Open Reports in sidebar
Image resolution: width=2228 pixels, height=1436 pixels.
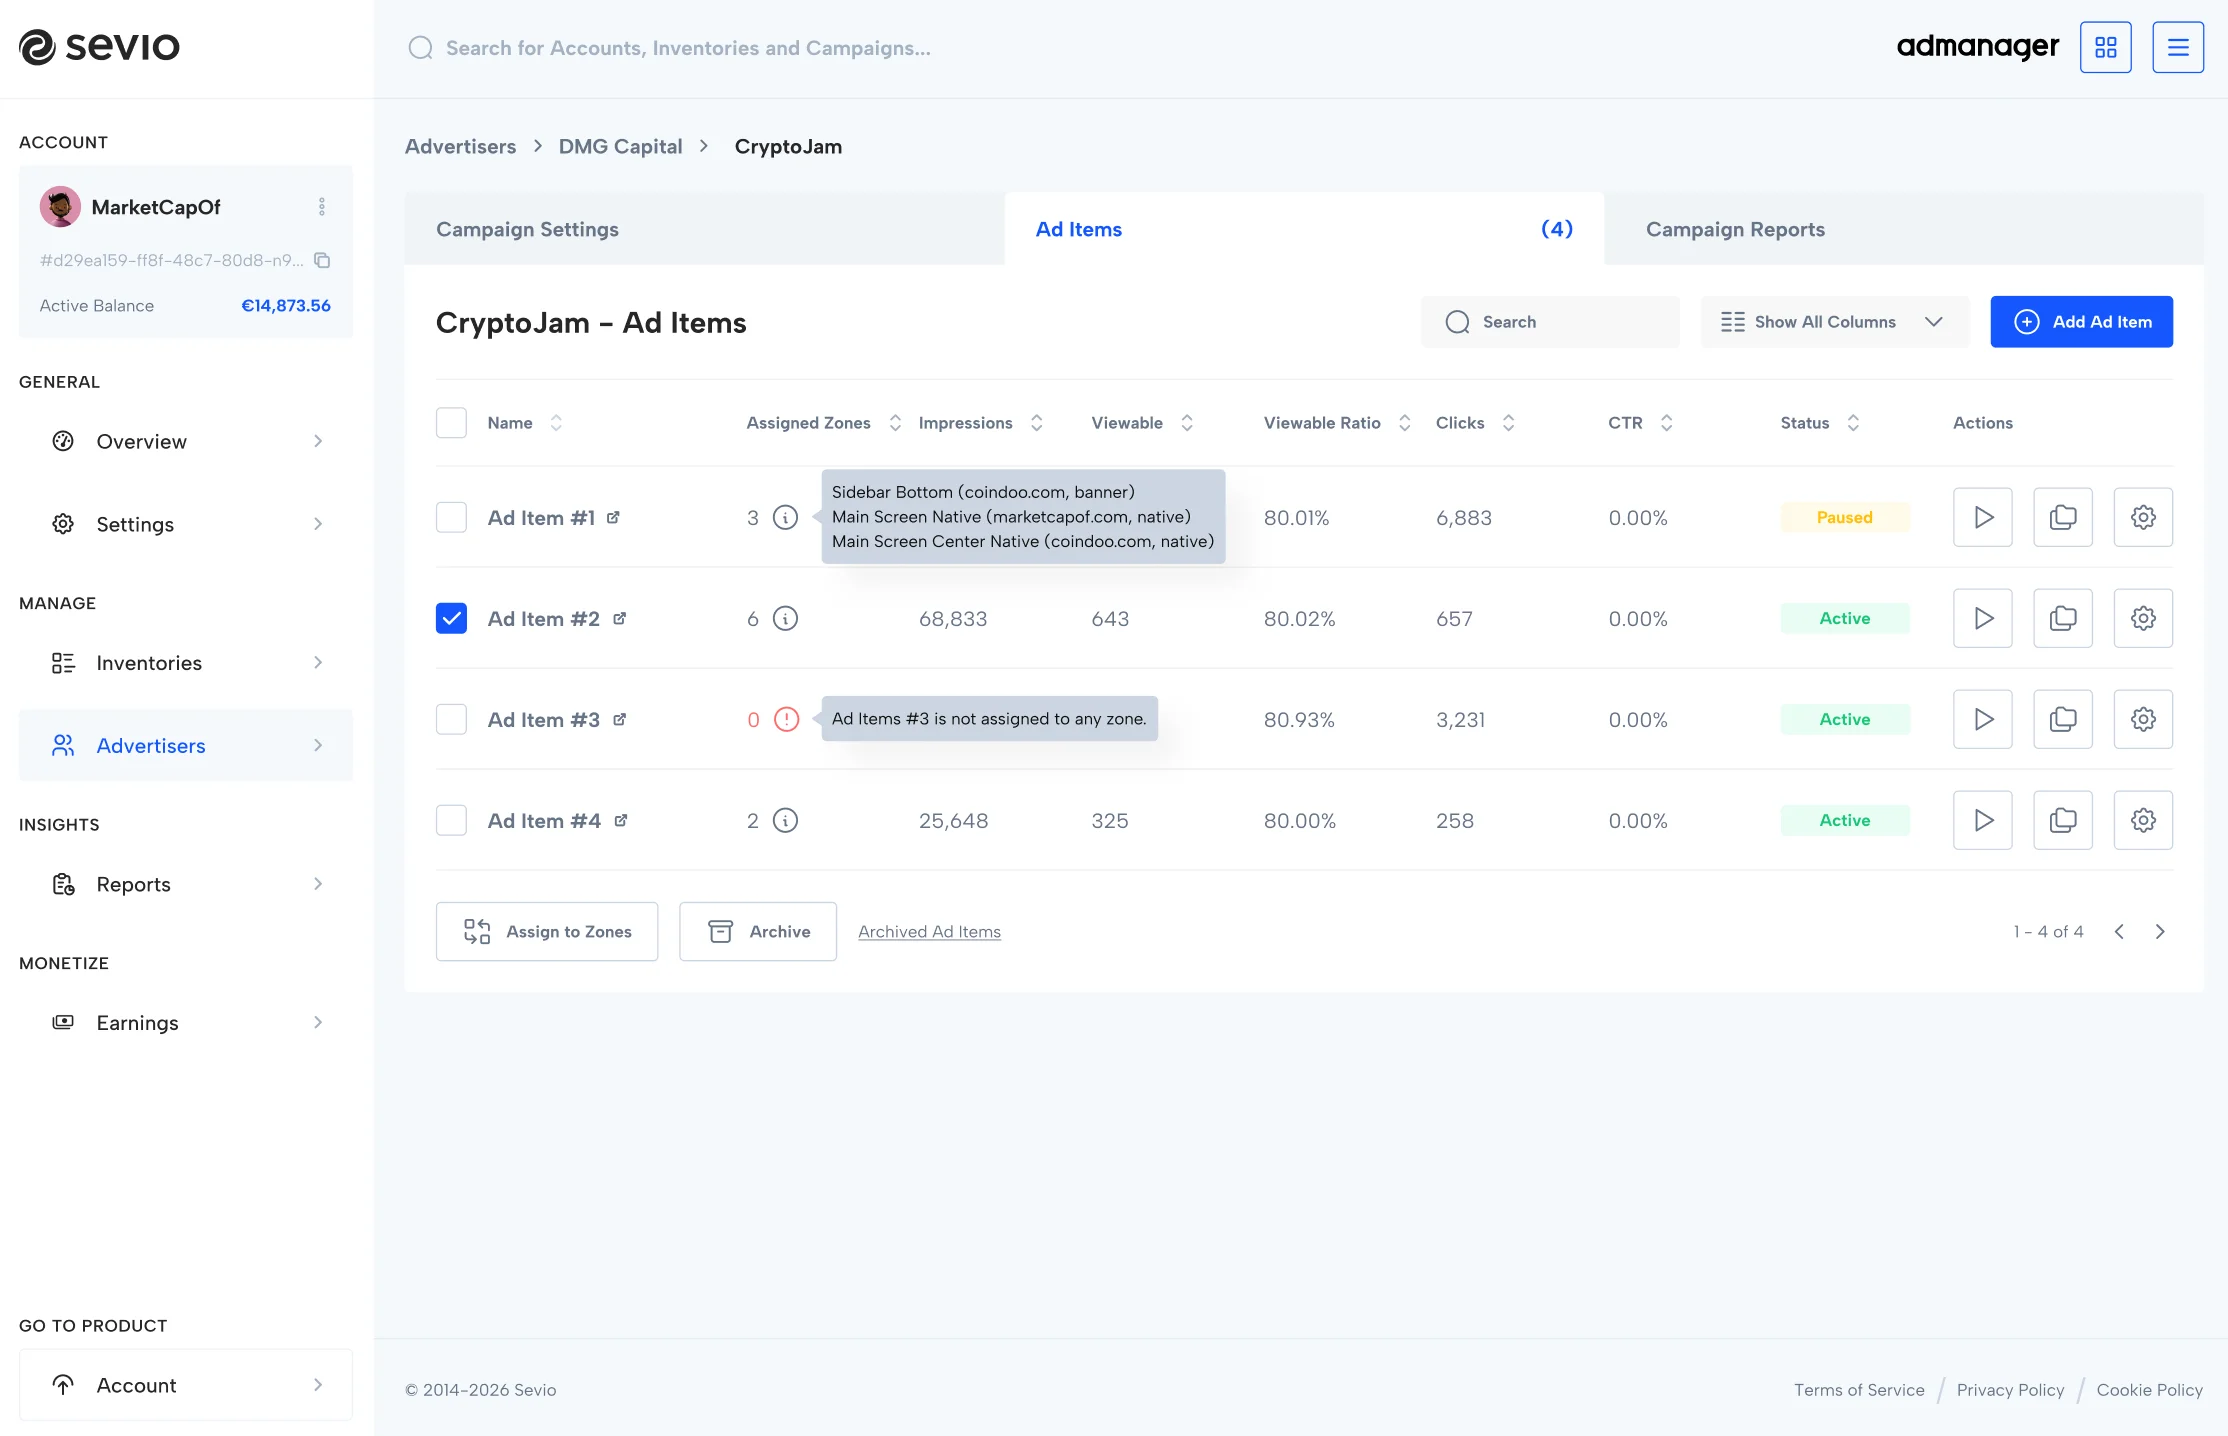point(186,884)
